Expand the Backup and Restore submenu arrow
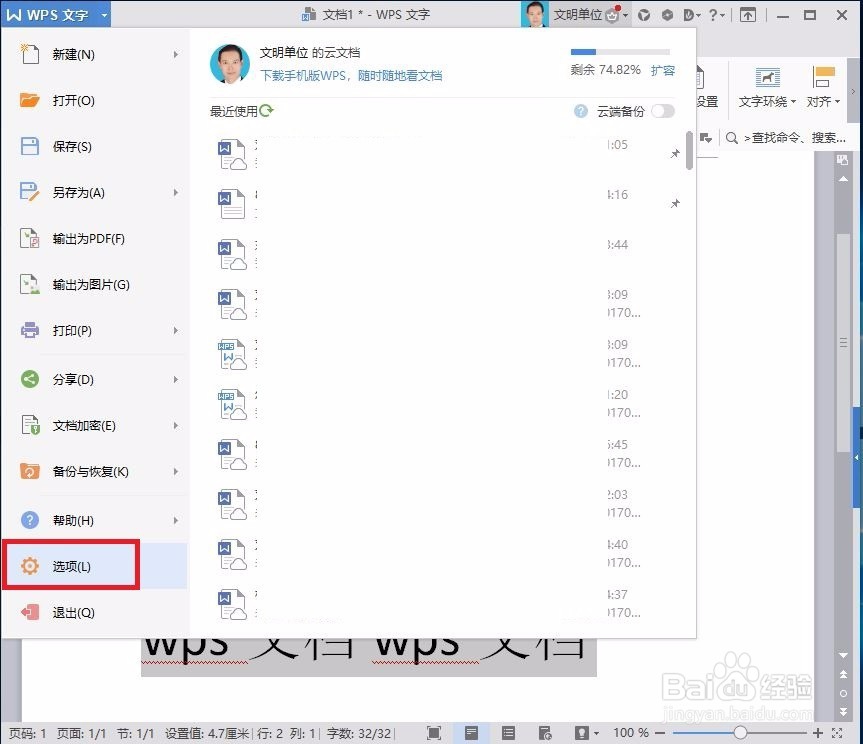This screenshot has width=863, height=744. pos(176,472)
